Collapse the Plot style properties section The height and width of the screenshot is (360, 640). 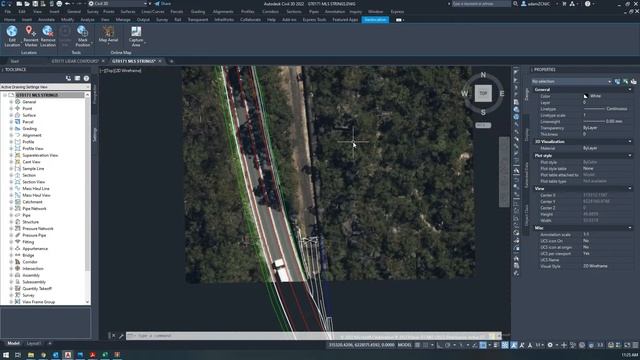pos(630,156)
